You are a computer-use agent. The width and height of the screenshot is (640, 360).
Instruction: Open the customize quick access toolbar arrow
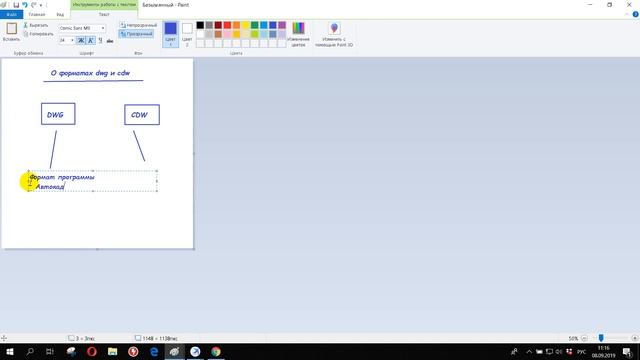click(x=41, y=5)
